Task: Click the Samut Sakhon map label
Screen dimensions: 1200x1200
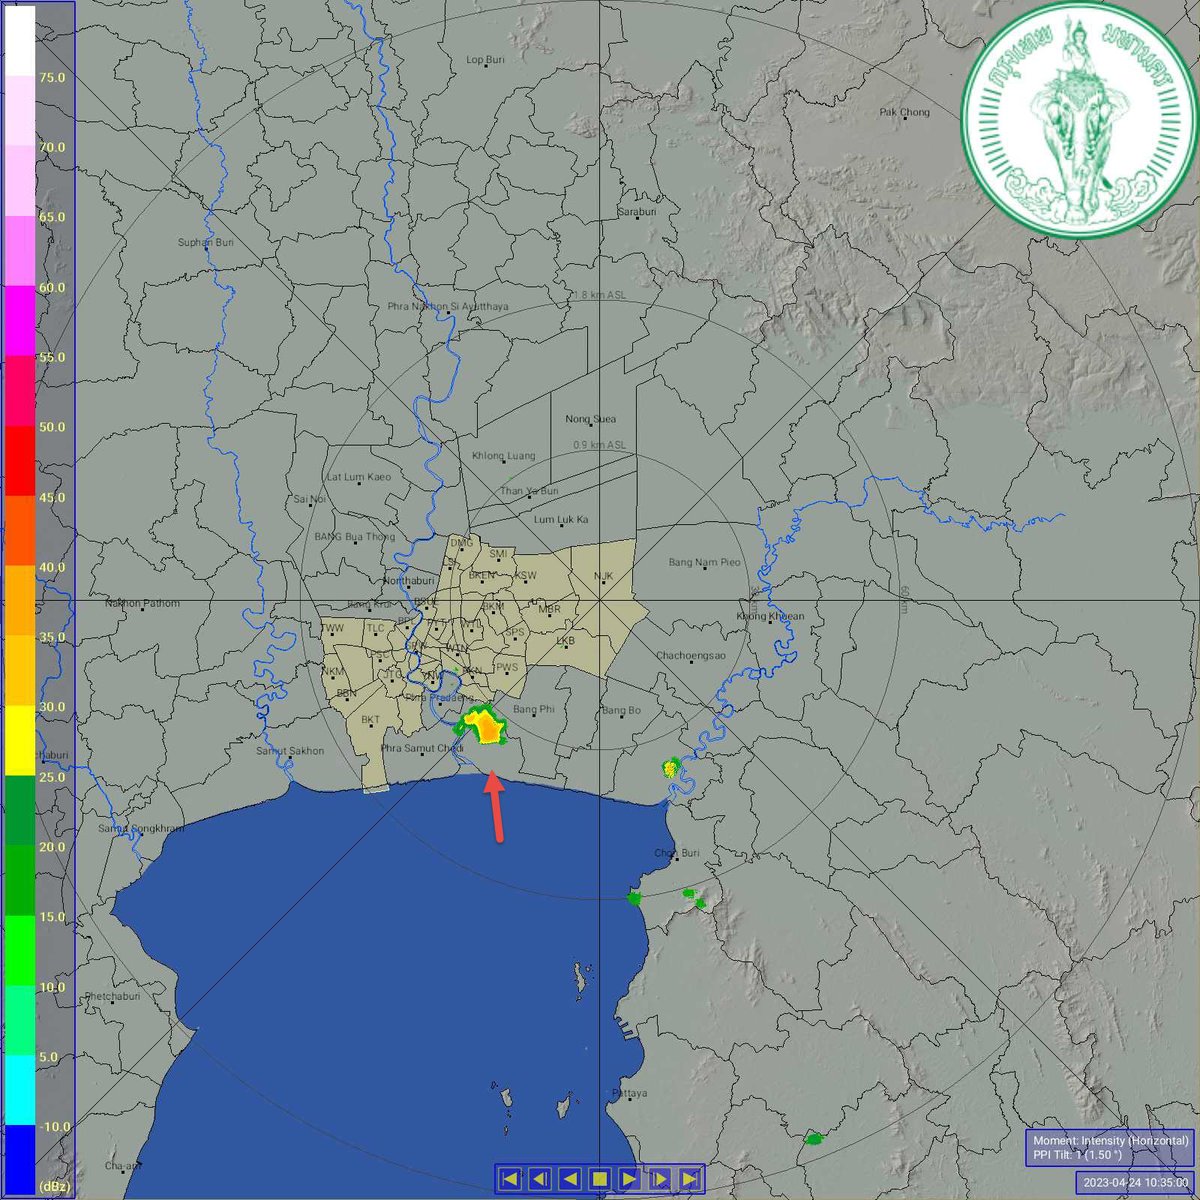Action: (290, 751)
